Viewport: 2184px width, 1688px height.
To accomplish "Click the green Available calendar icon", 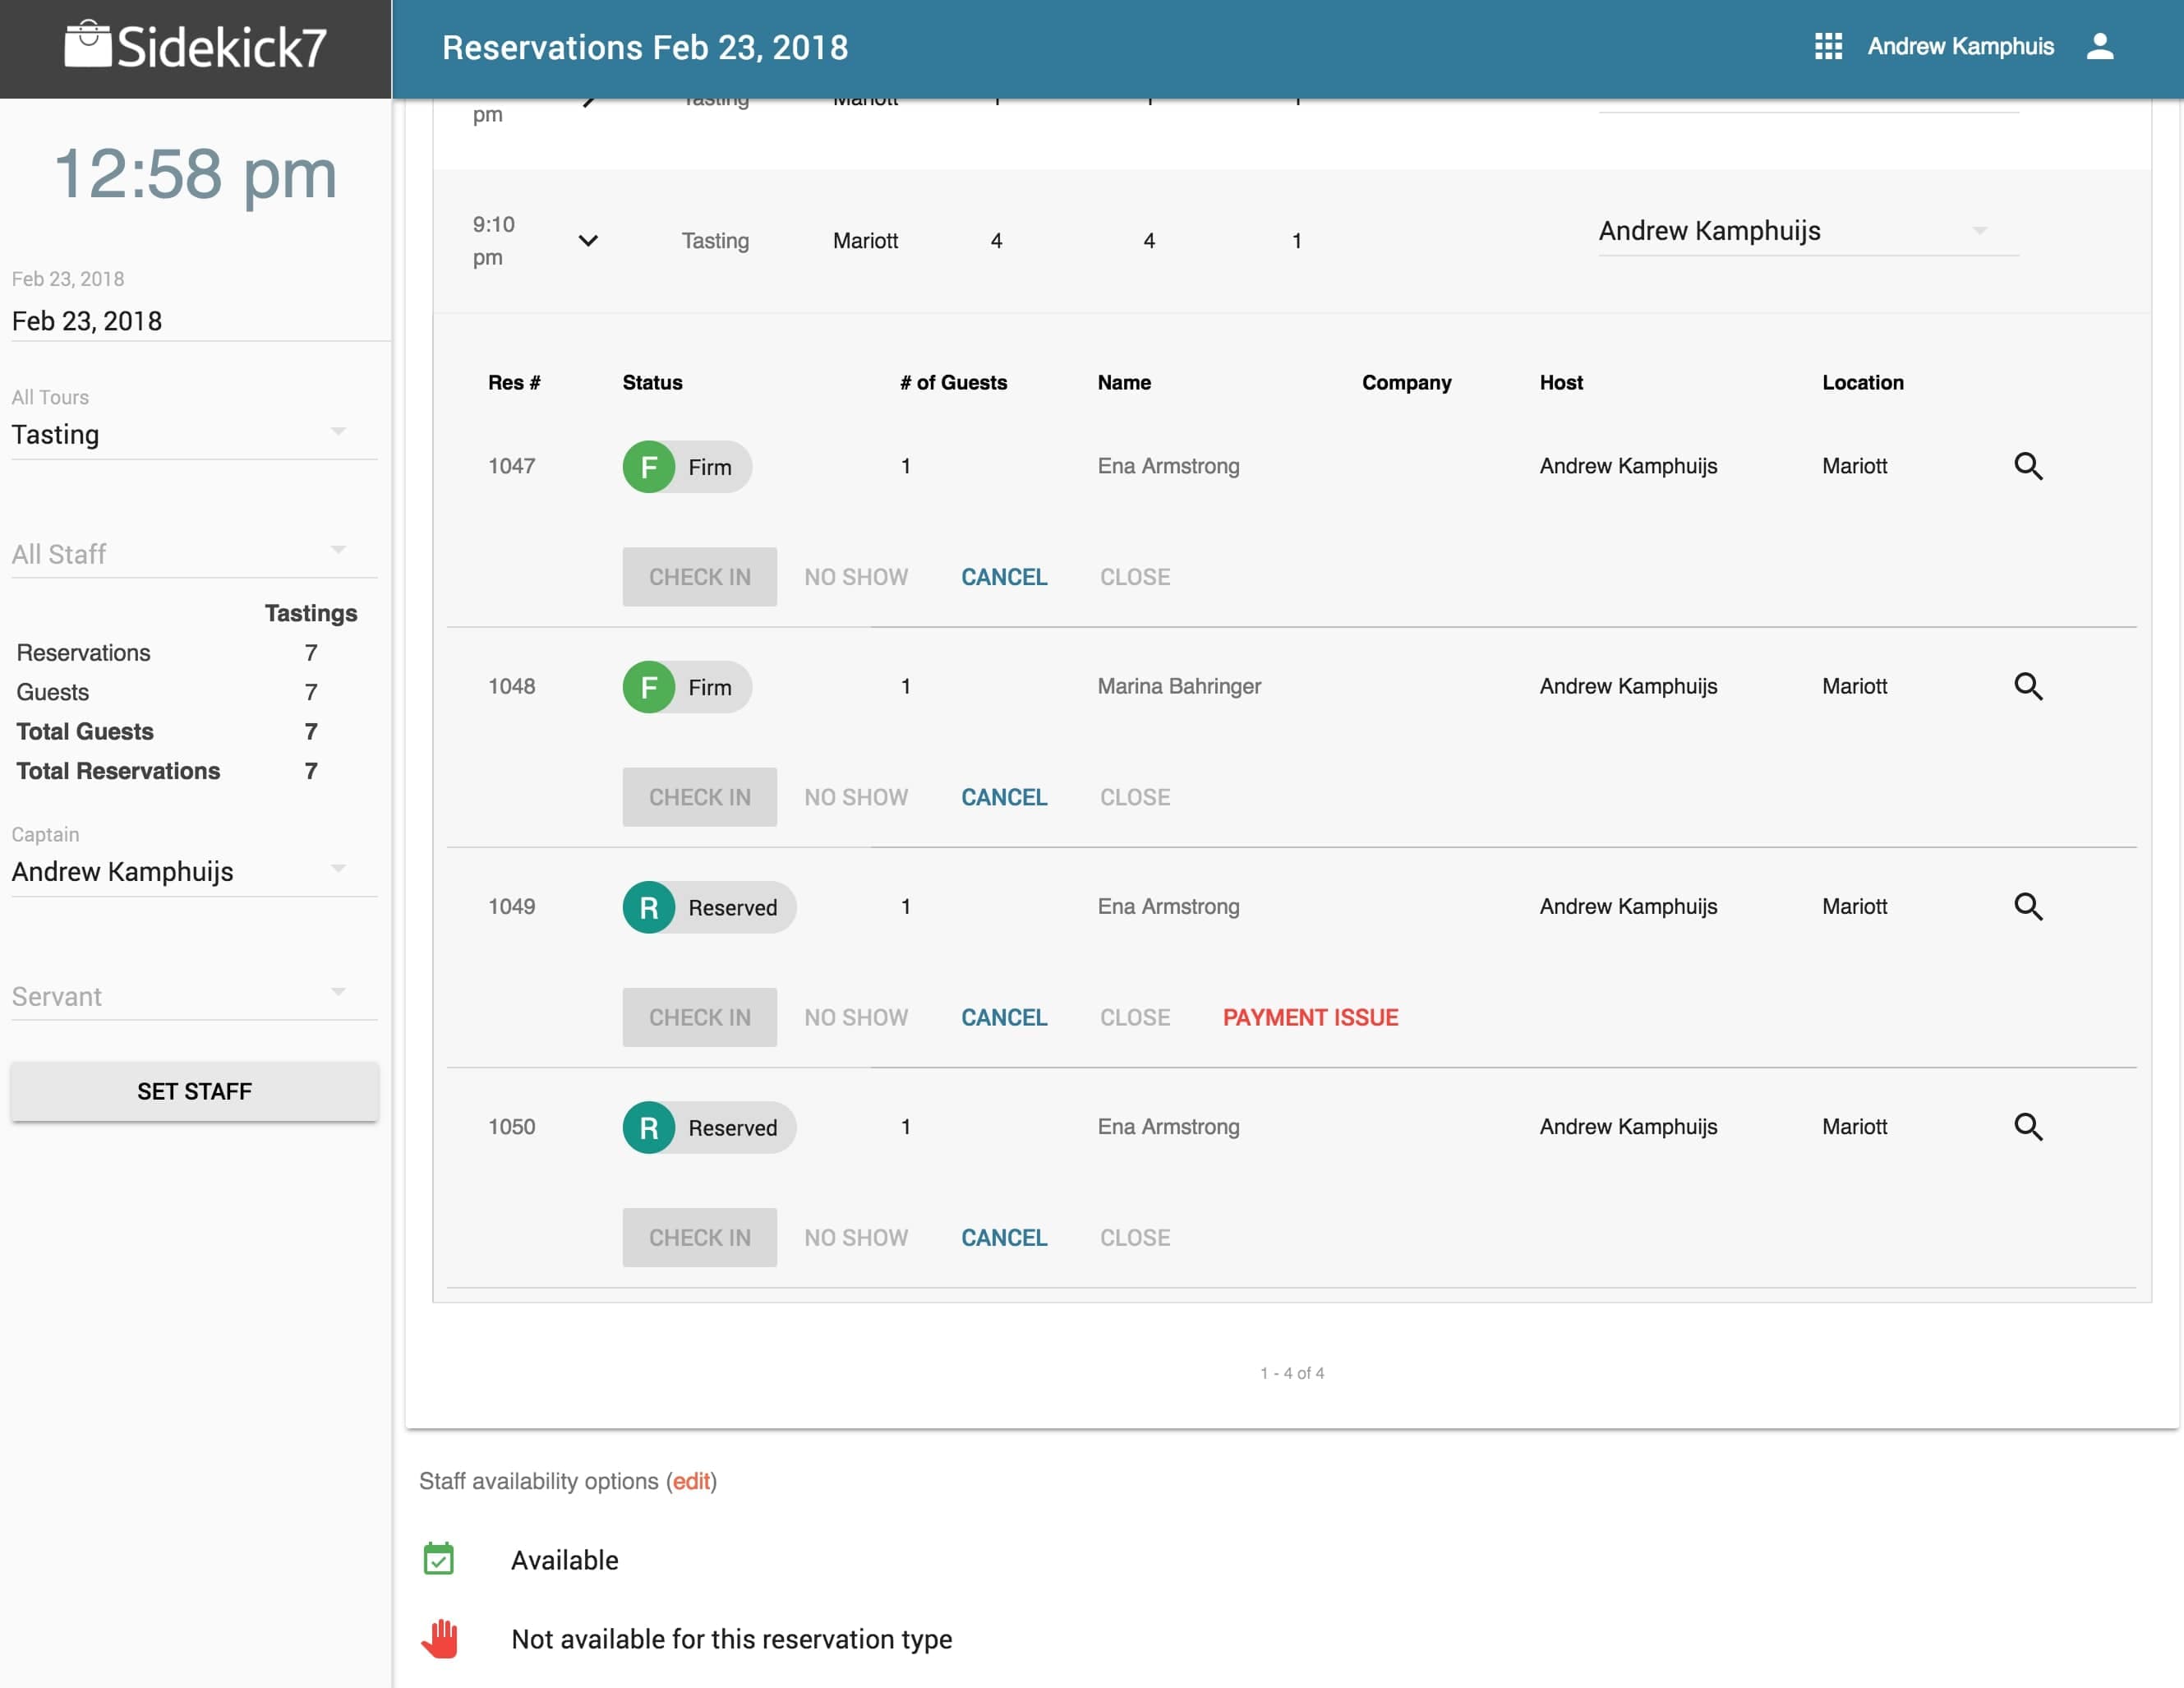I will [439, 1558].
